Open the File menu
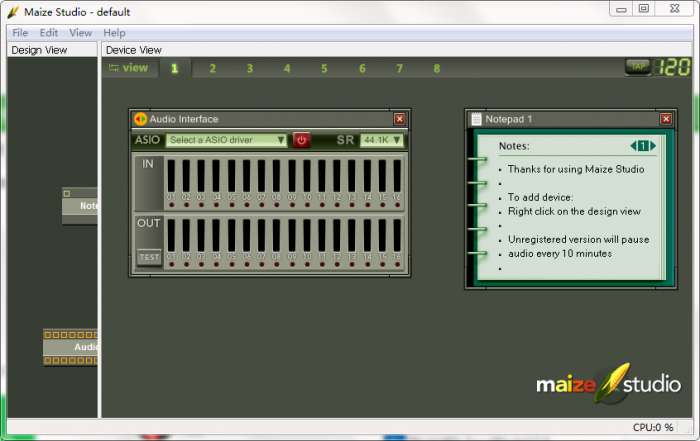This screenshot has width=700, height=441. tap(20, 33)
